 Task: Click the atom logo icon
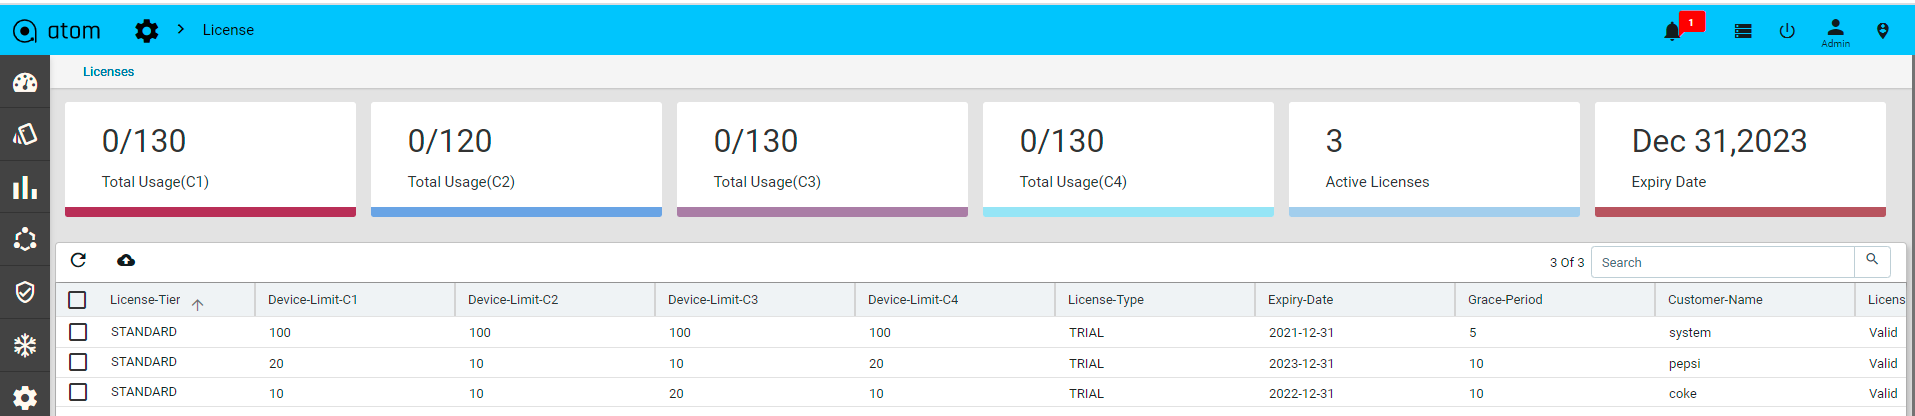pyautogui.click(x=25, y=31)
